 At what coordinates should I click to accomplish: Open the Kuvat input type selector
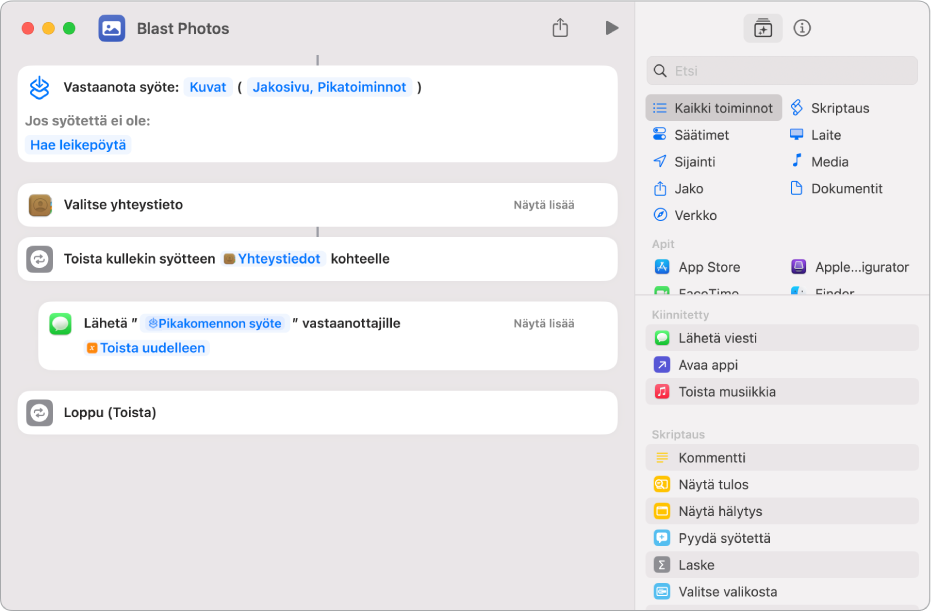[x=208, y=87]
